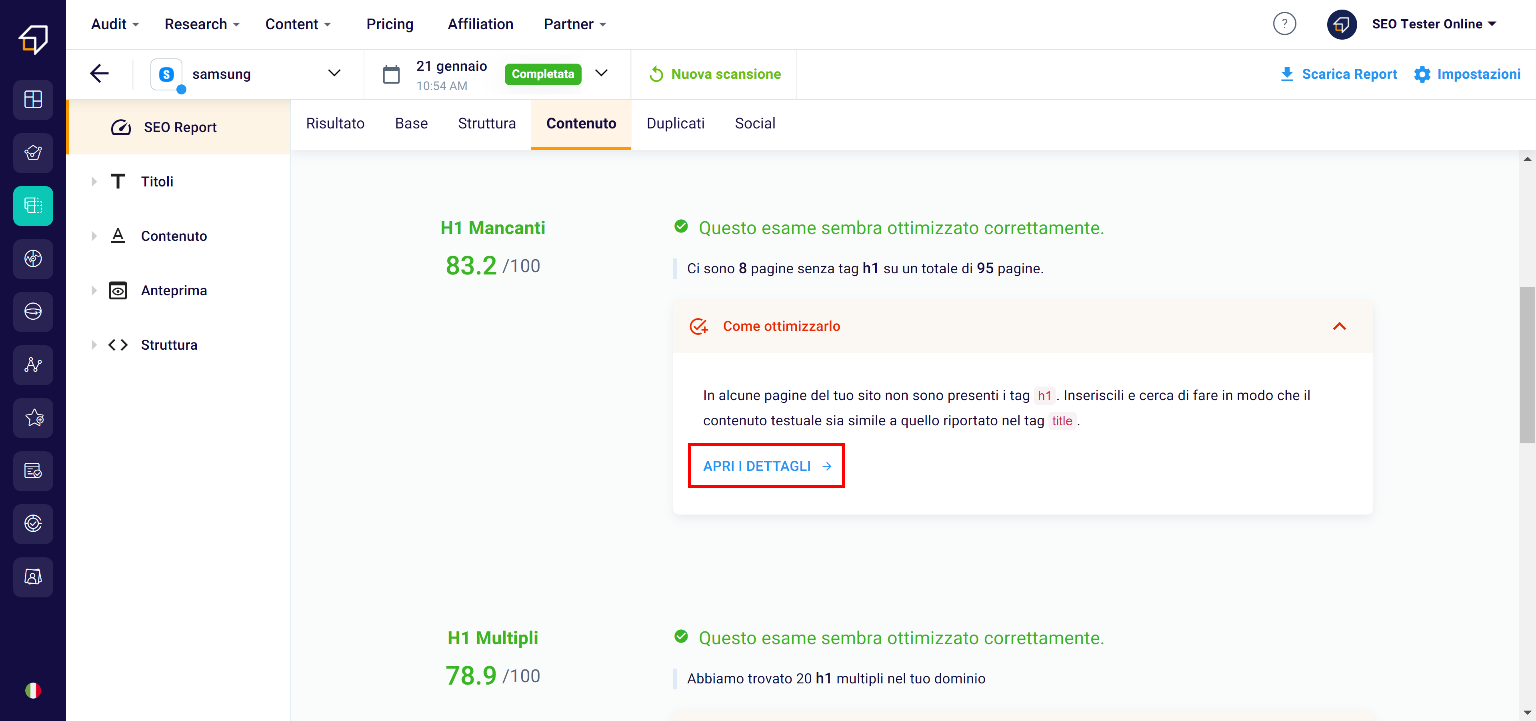This screenshot has width=1536, height=721.
Task: Click the SEO Tester Online logo icon
Action: pos(33,39)
